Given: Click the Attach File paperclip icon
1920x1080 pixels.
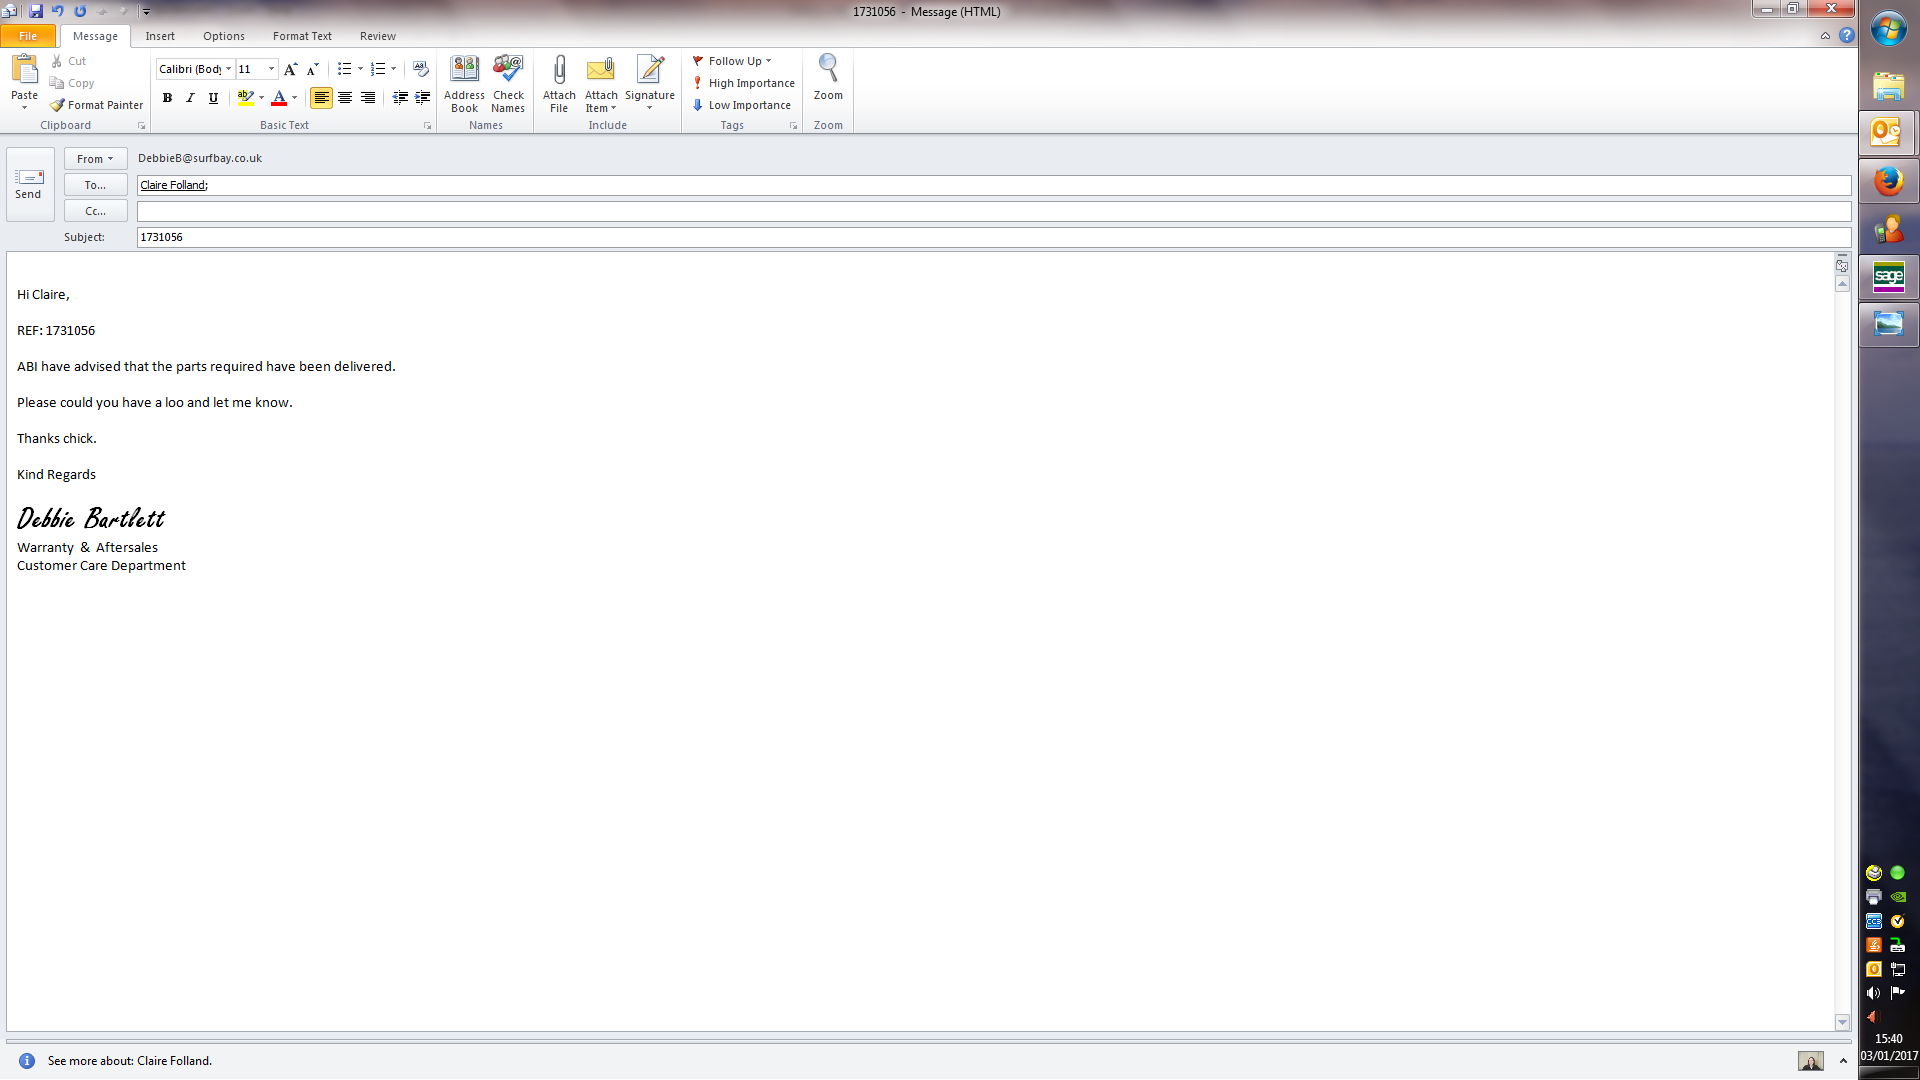Looking at the screenshot, I should click(x=559, y=70).
